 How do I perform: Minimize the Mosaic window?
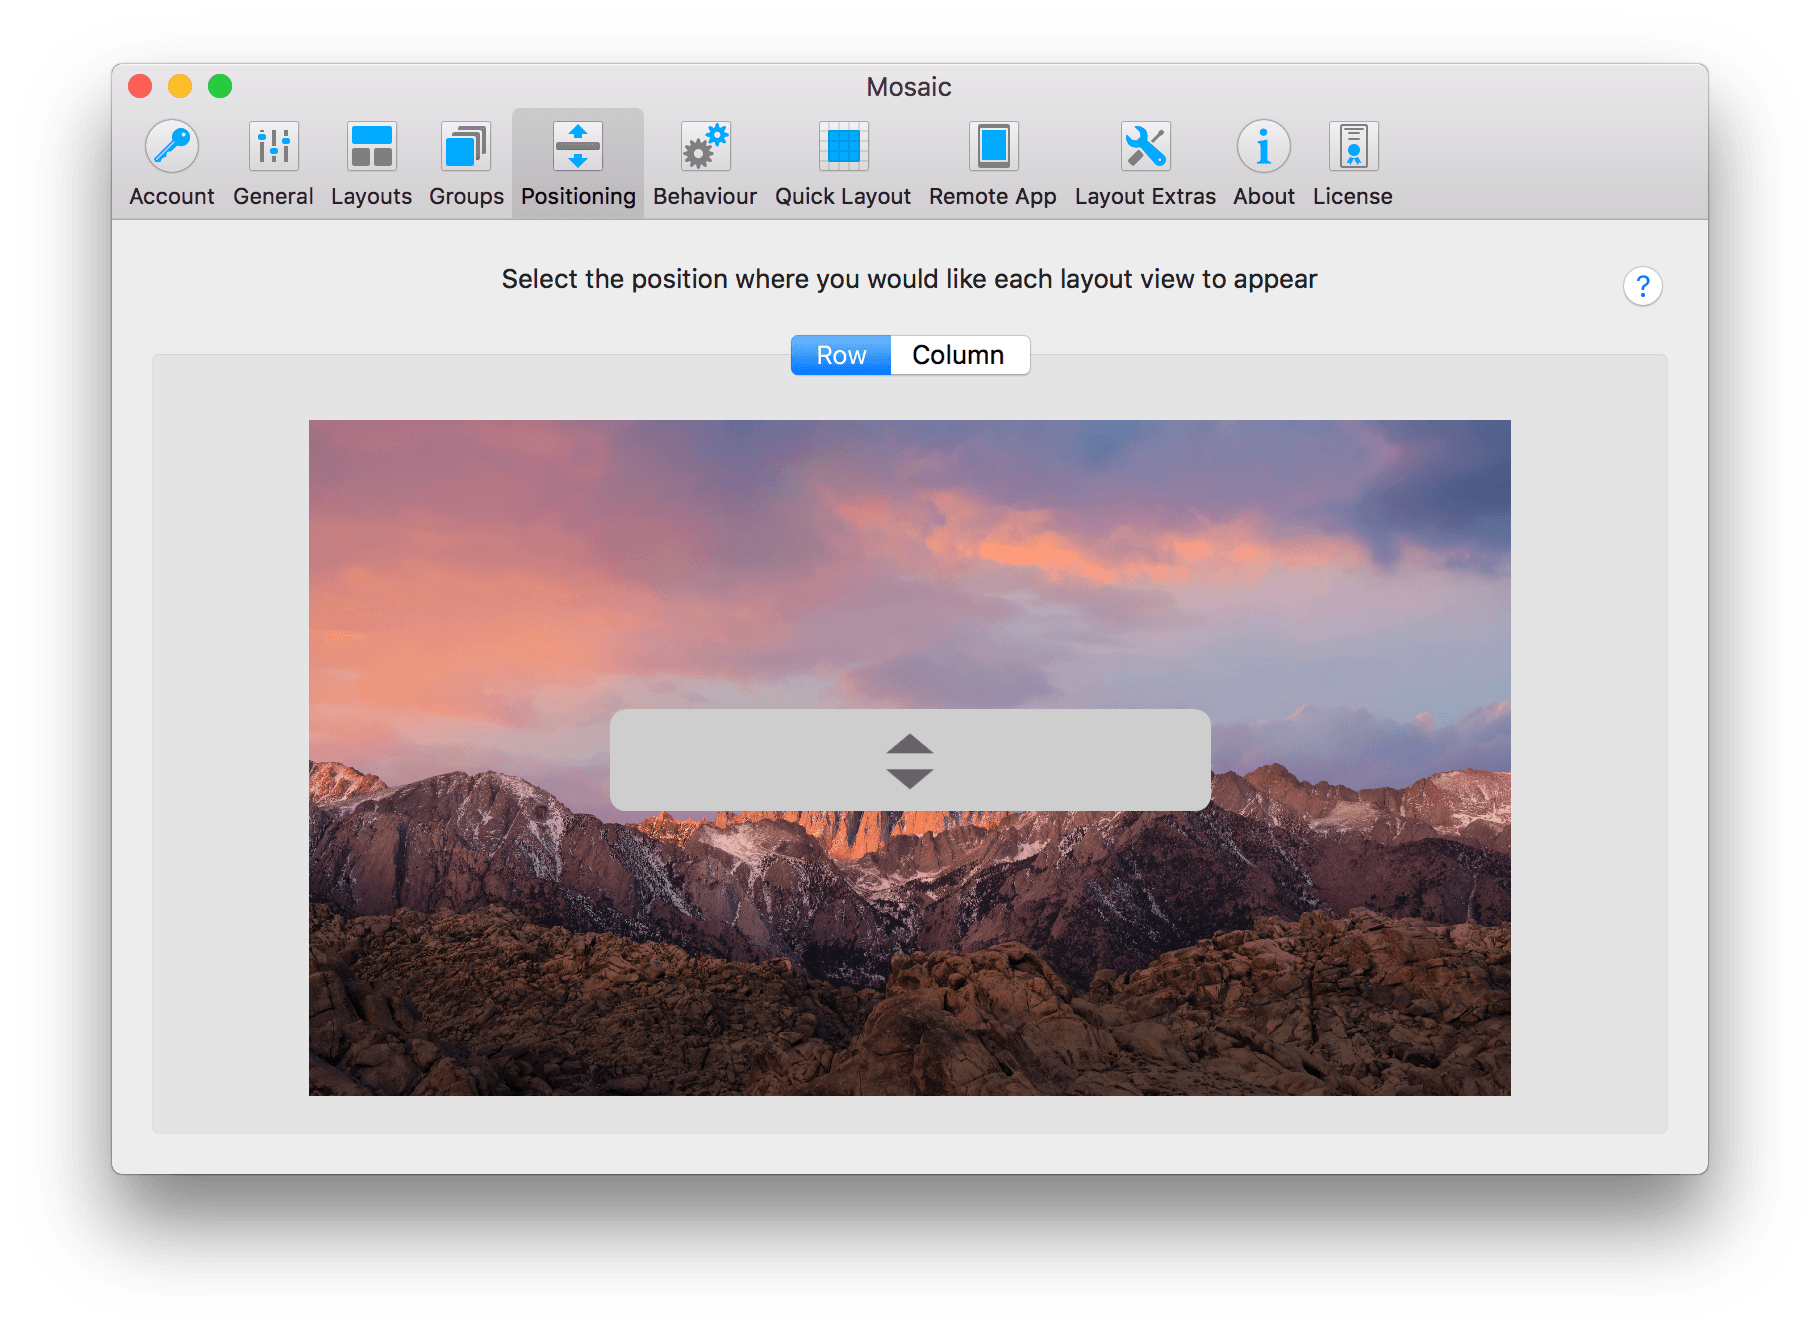180,86
